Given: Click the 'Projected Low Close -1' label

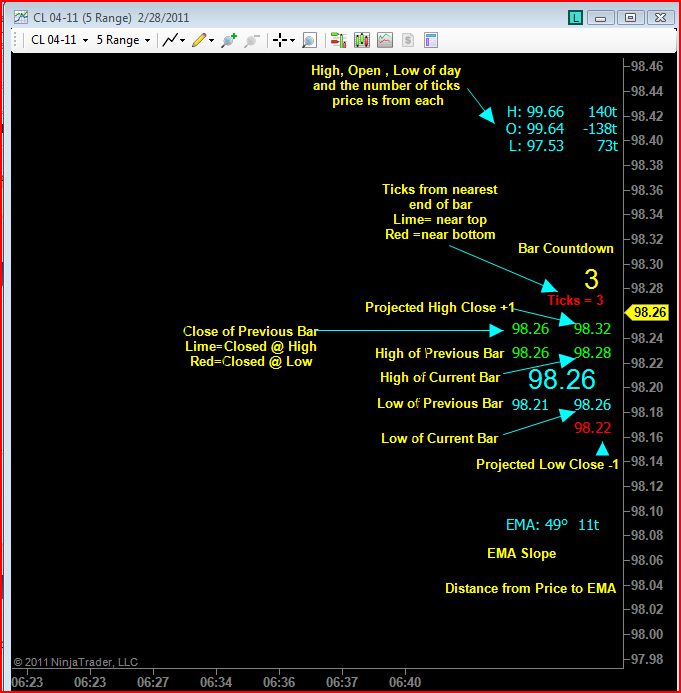Looking at the screenshot, I should pos(547,464).
